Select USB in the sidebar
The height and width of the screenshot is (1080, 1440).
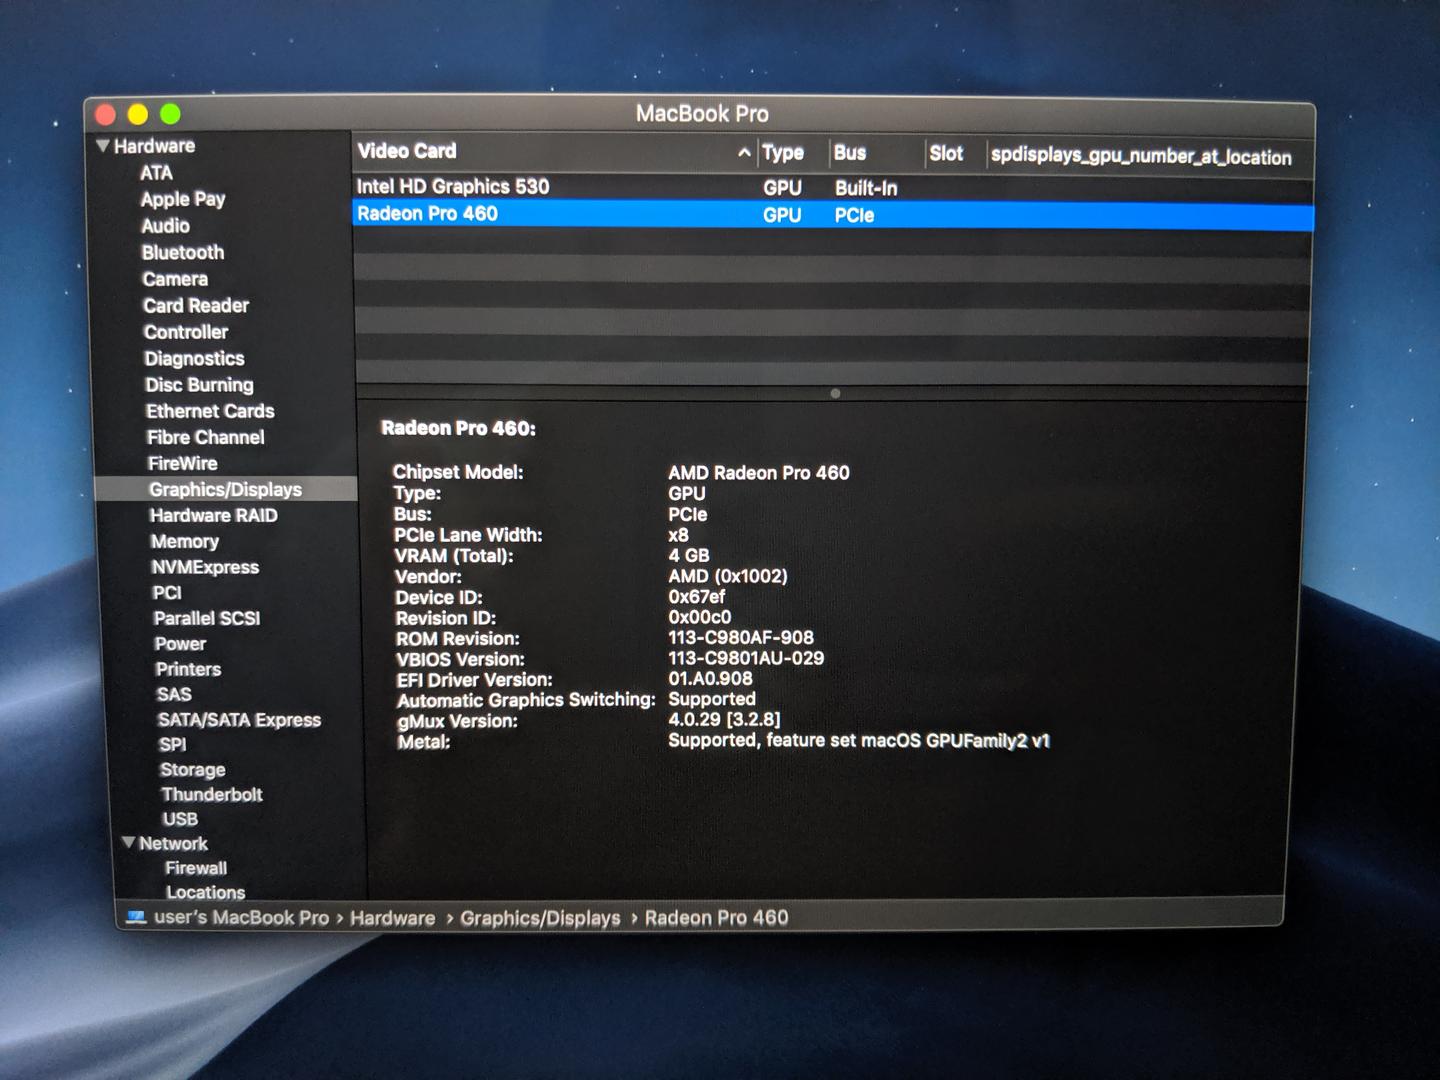tap(180, 819)
